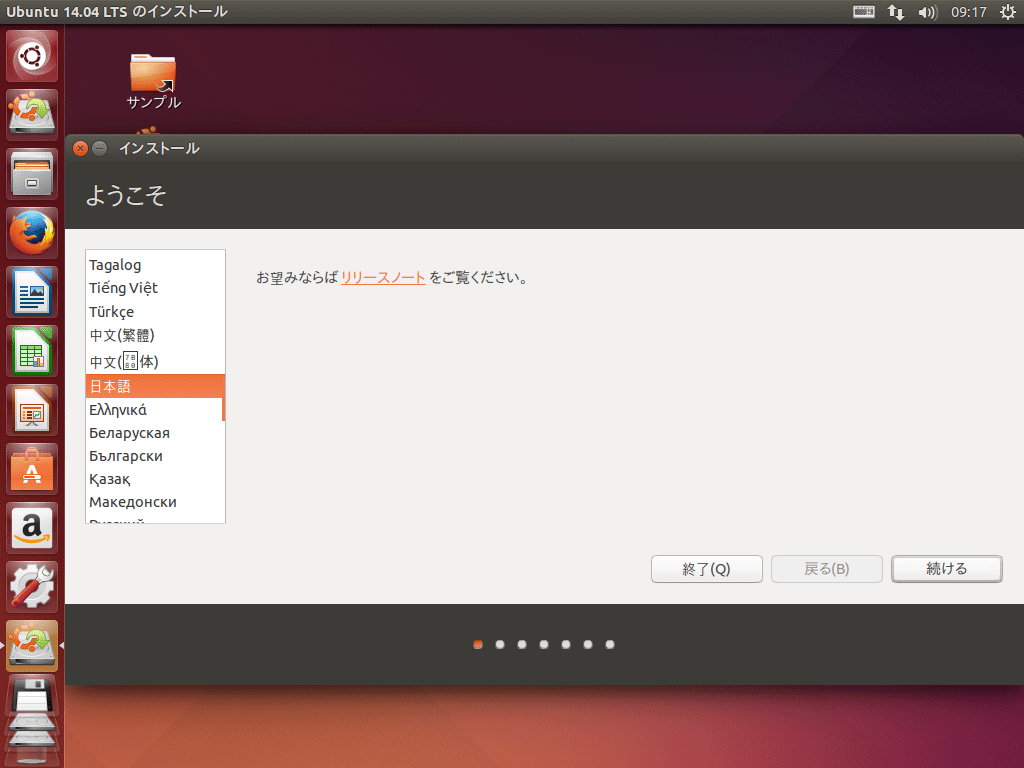Select Ελληνικά language
The height and width of the screenshot is (768, 1024).
pos(154,409)
